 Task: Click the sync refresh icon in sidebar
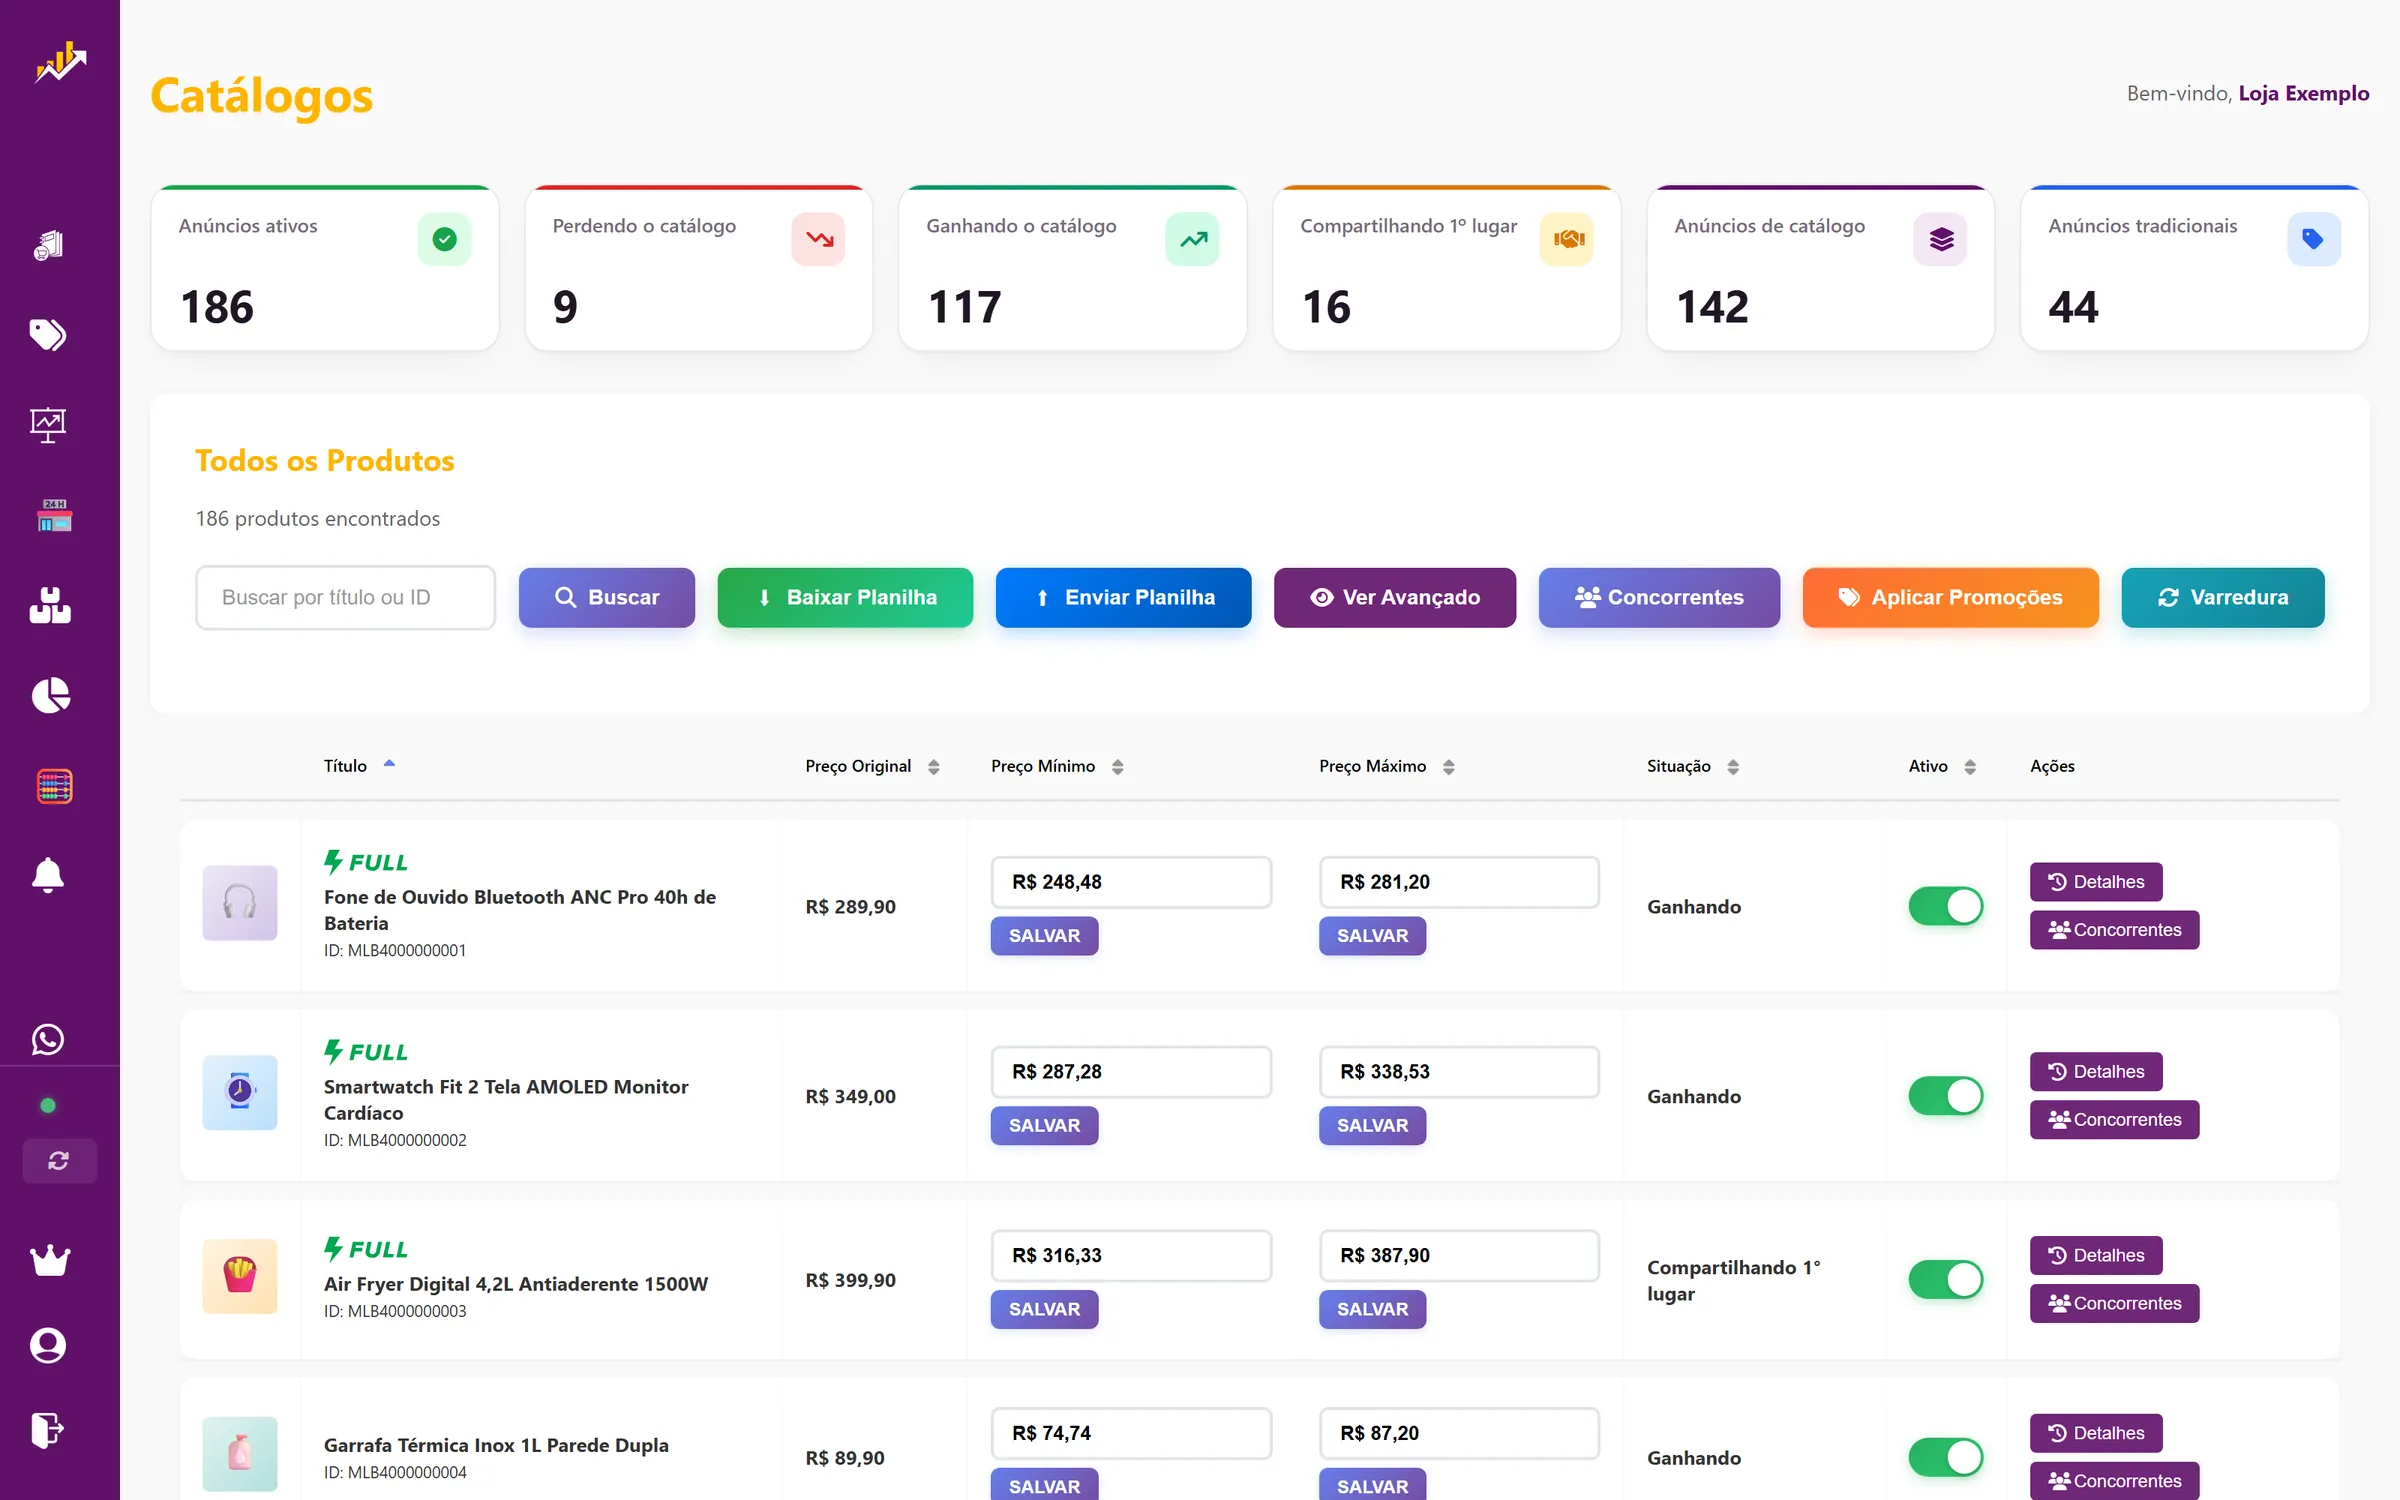[59, 1160]
